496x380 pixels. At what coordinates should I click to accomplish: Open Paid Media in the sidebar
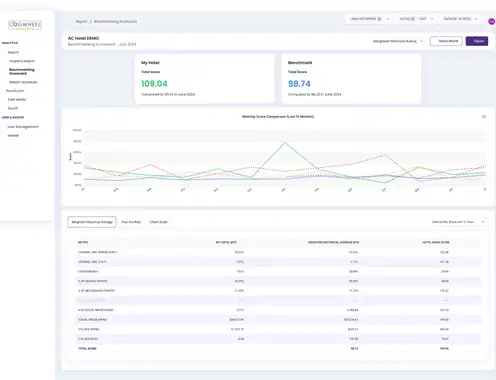coord(17,99)
